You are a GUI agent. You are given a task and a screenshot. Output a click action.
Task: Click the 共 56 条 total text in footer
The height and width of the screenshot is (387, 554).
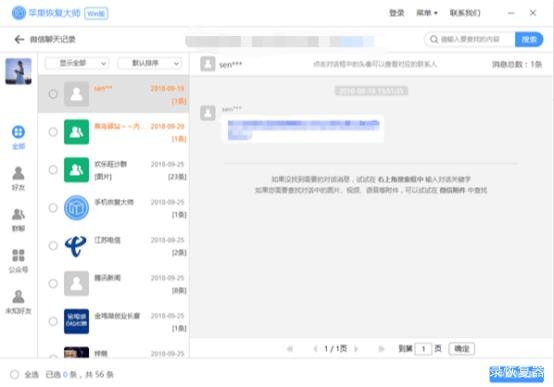click(99, 374)
